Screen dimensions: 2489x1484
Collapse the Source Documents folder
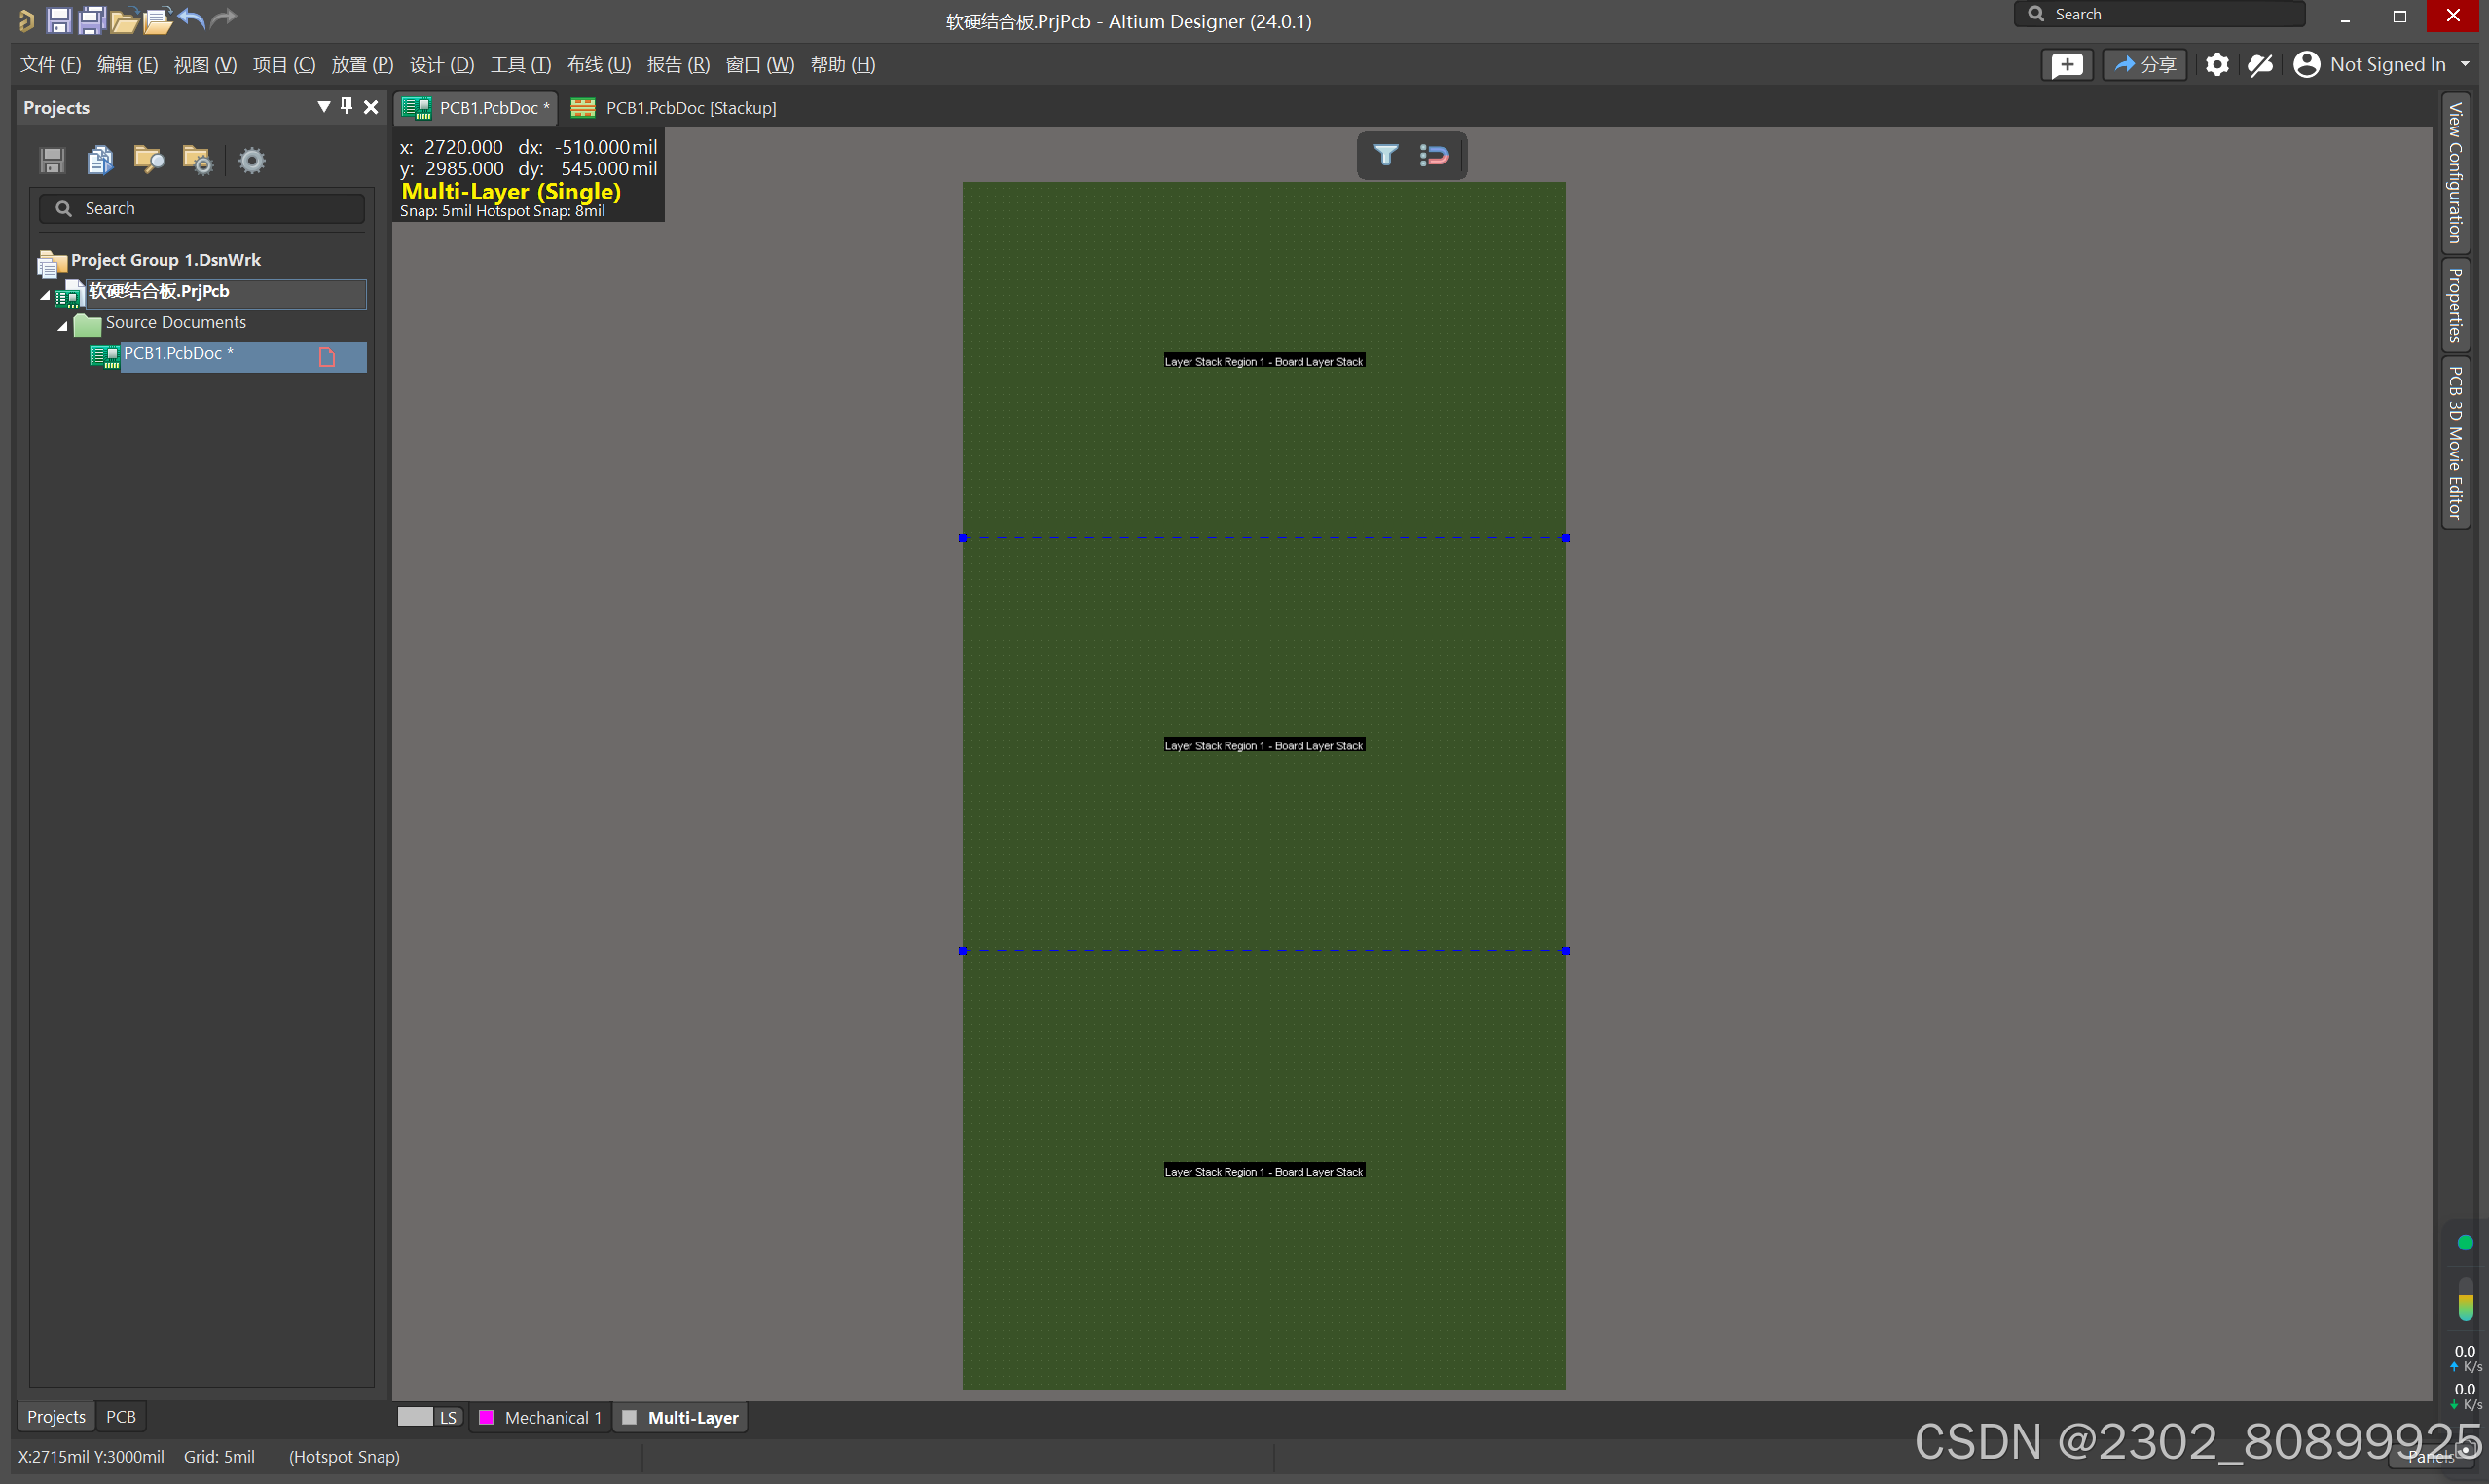[x=63, y=325]
